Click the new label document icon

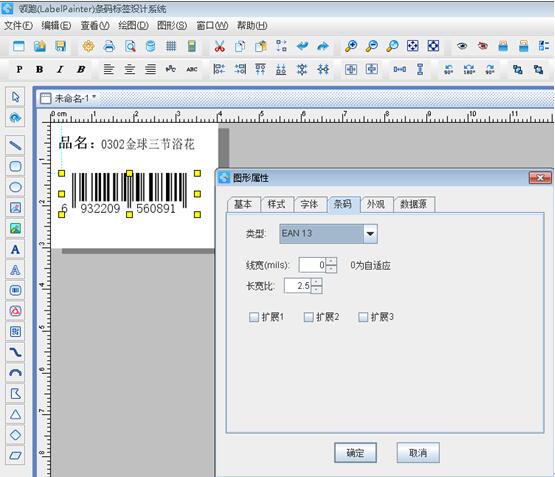[x=18, y=46]
